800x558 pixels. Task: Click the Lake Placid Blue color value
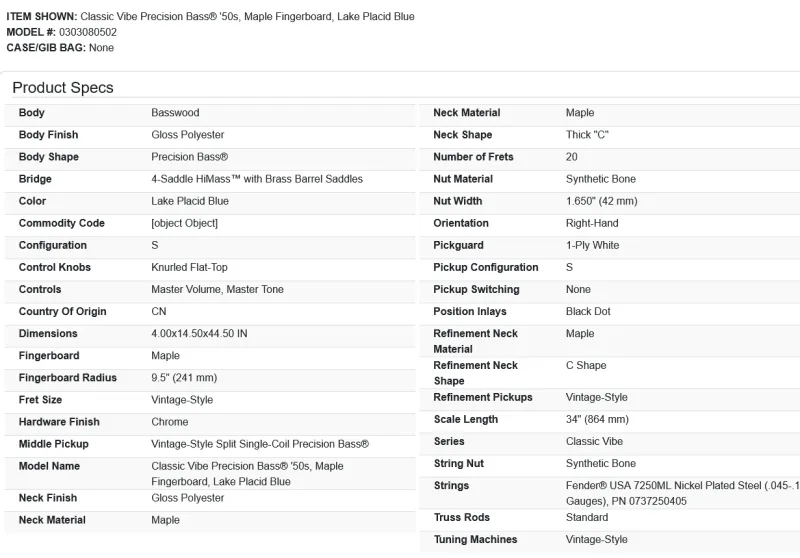pos(190,201)
